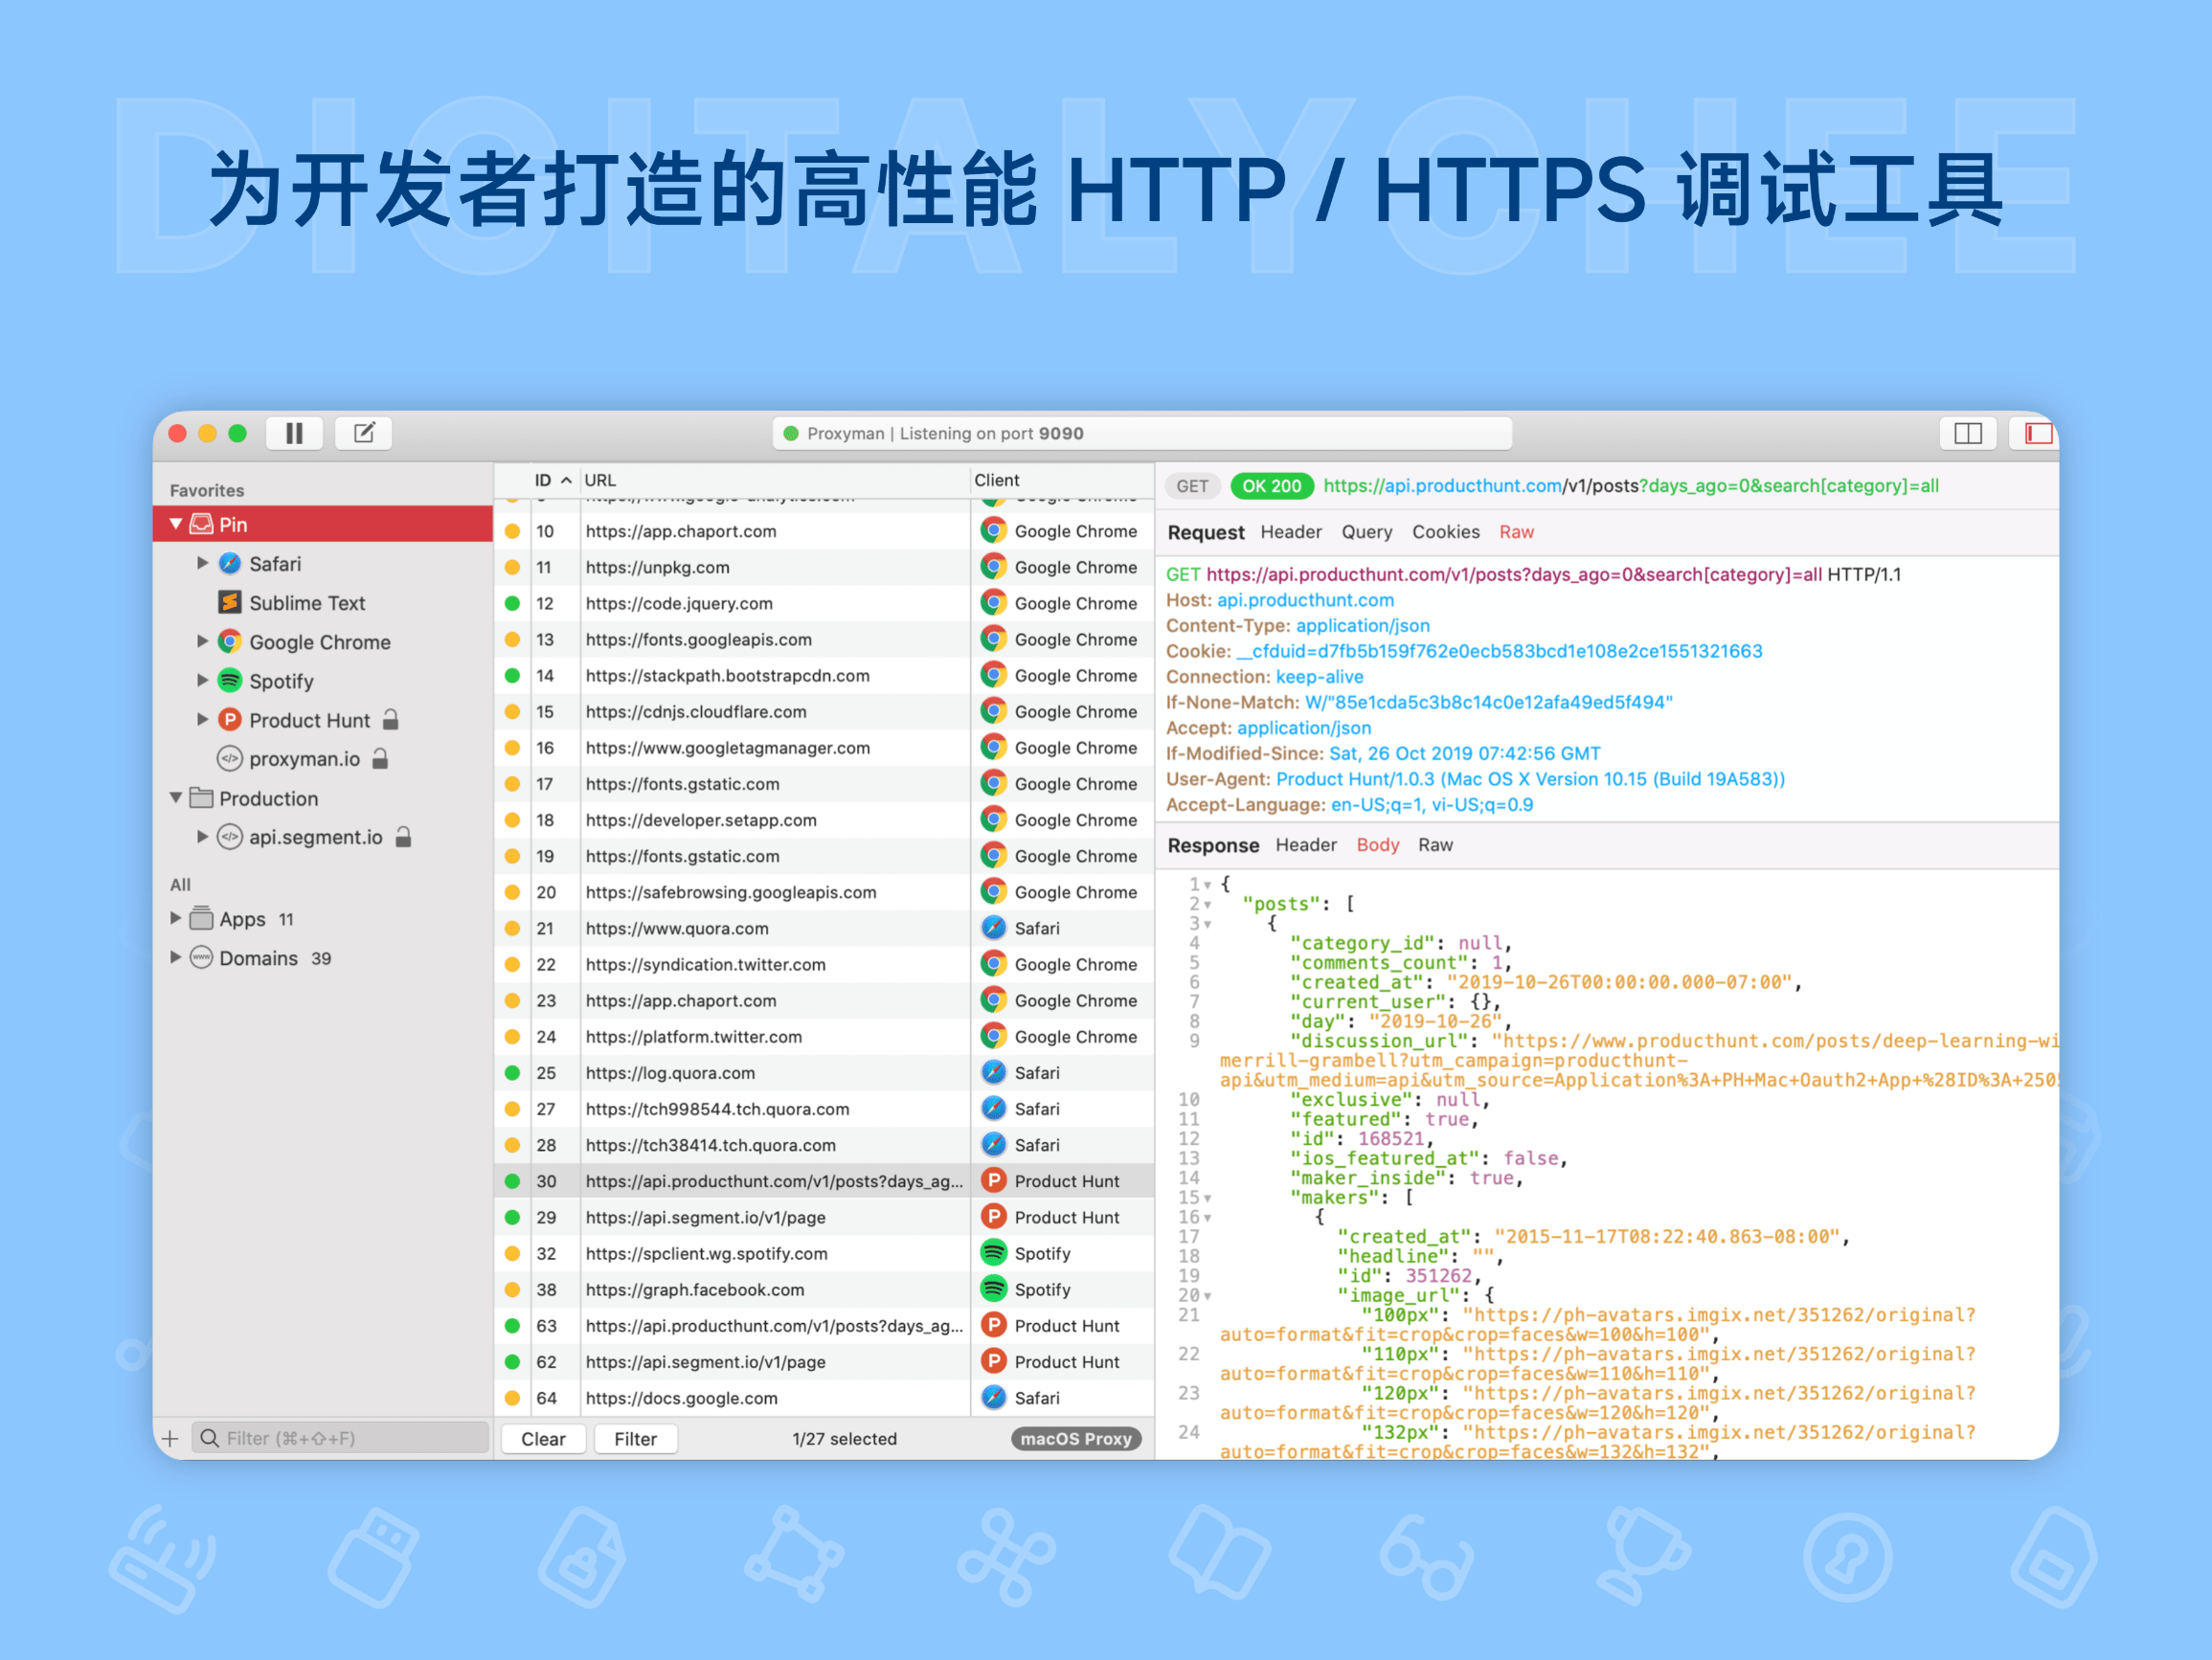Screen dimensions: 2212x1660
Task: Fold the makers array on line 15
Action: [1208, 1198]
